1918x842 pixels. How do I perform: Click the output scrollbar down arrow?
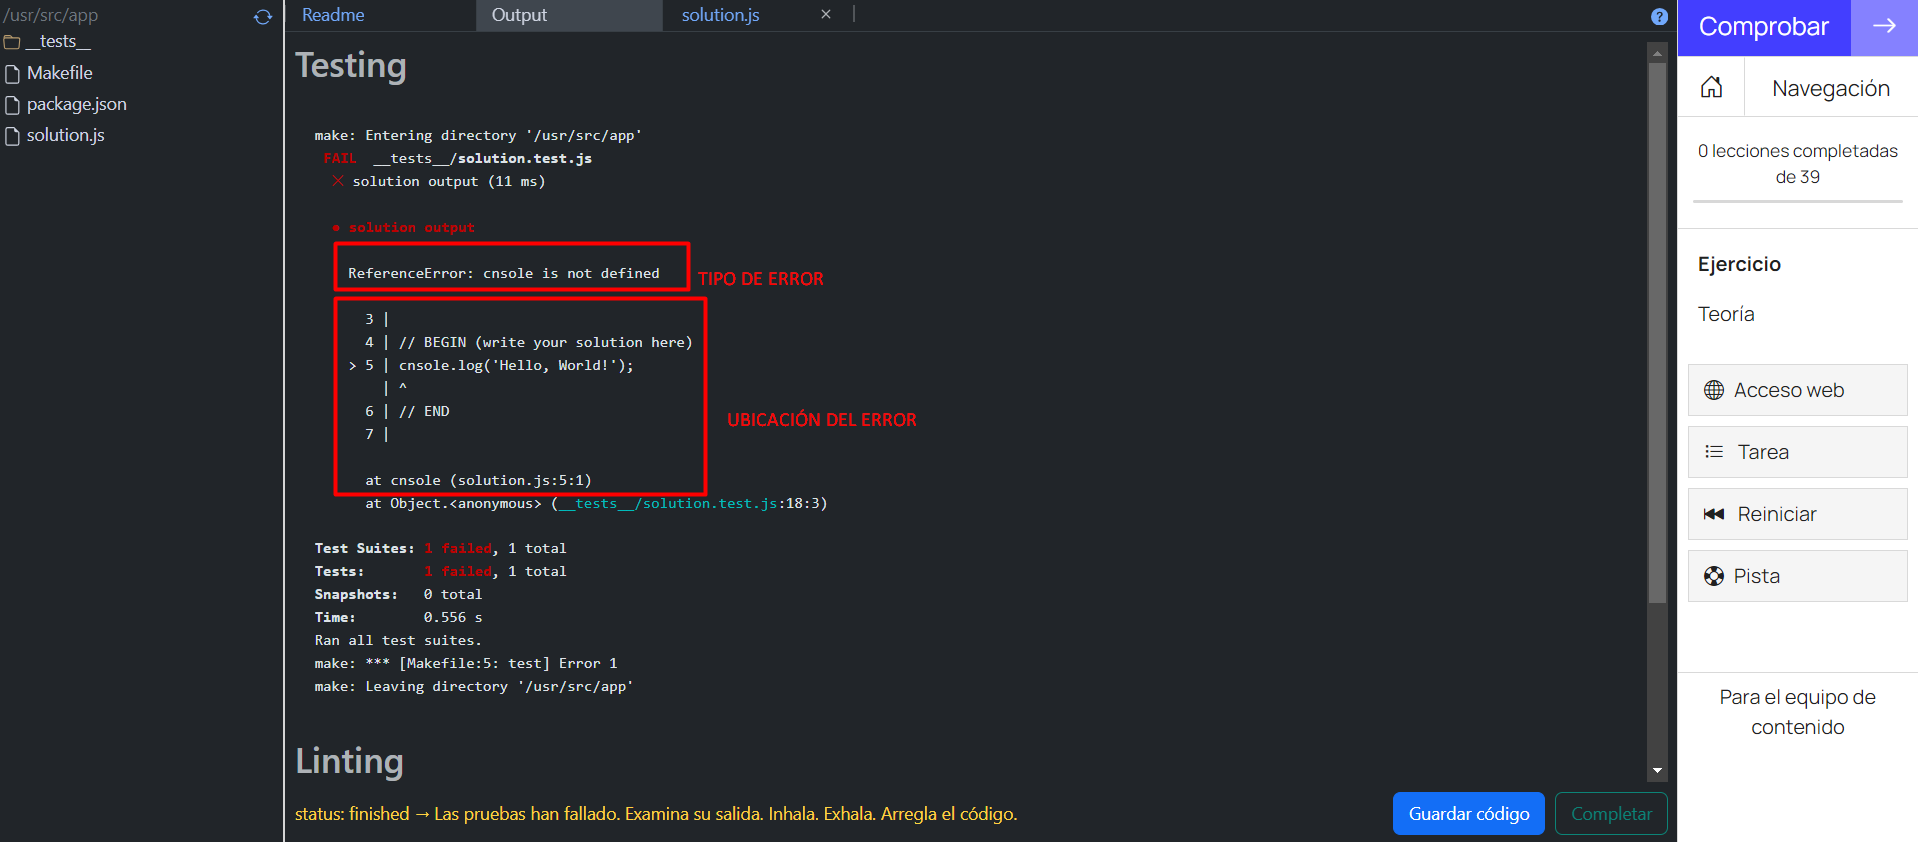1657,770
